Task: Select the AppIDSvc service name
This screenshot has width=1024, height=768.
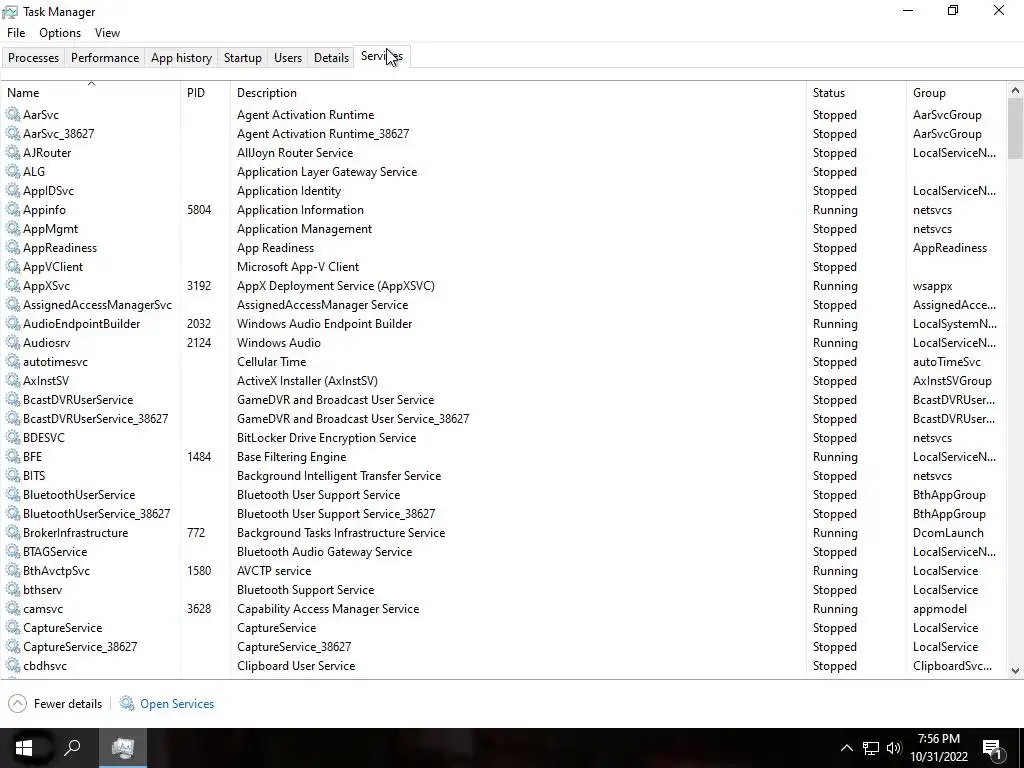Action: tap(48, 191)
